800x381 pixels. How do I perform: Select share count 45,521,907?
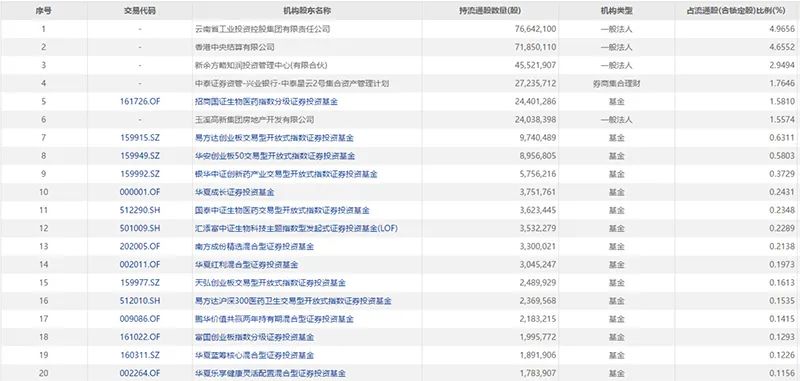tap(535, 65)
